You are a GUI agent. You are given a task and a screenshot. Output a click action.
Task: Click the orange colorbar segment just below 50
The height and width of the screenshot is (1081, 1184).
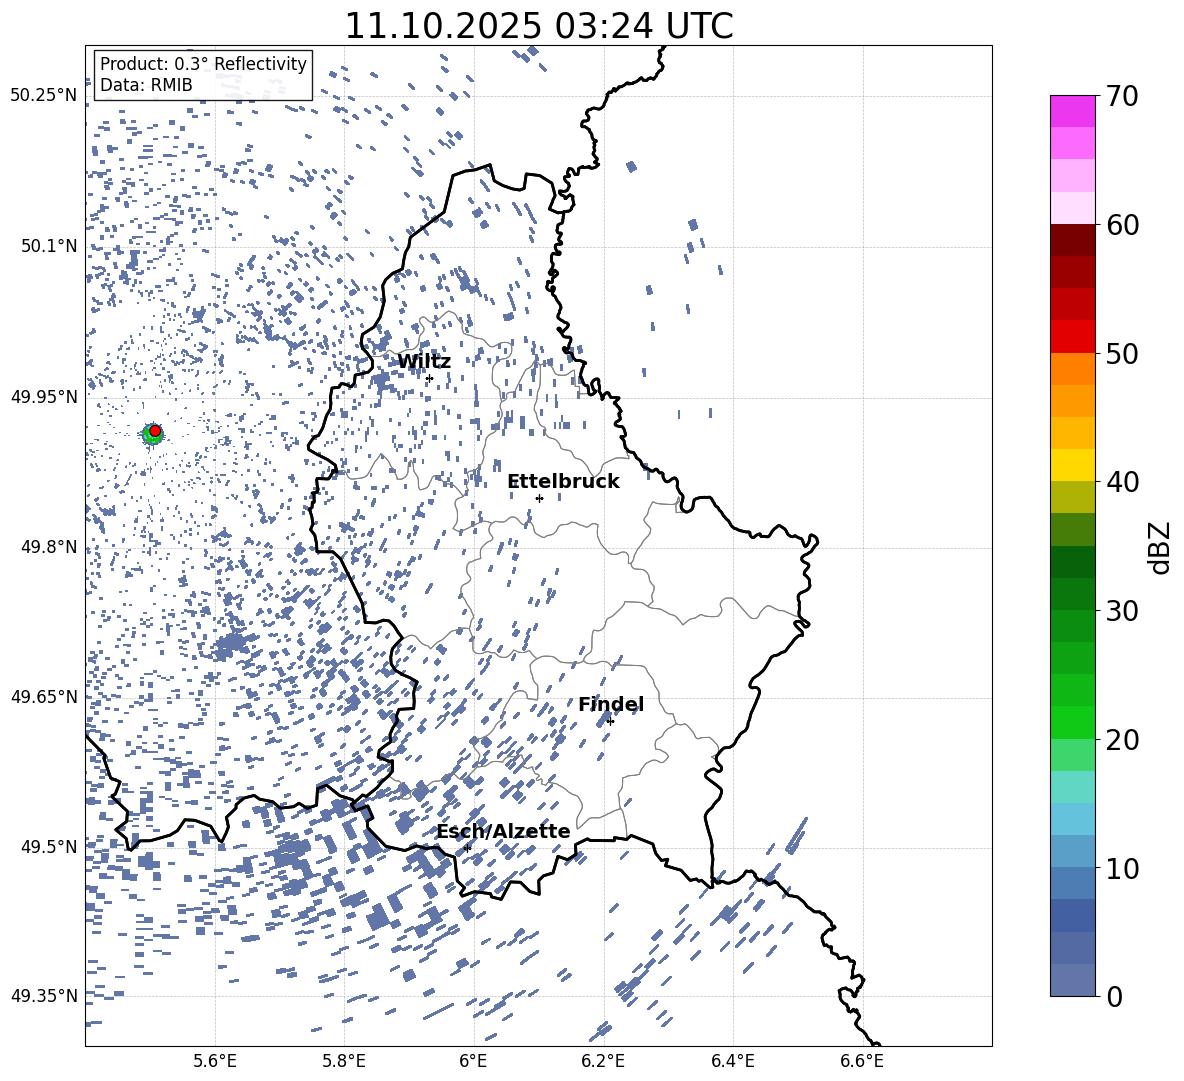(1072, 369)
